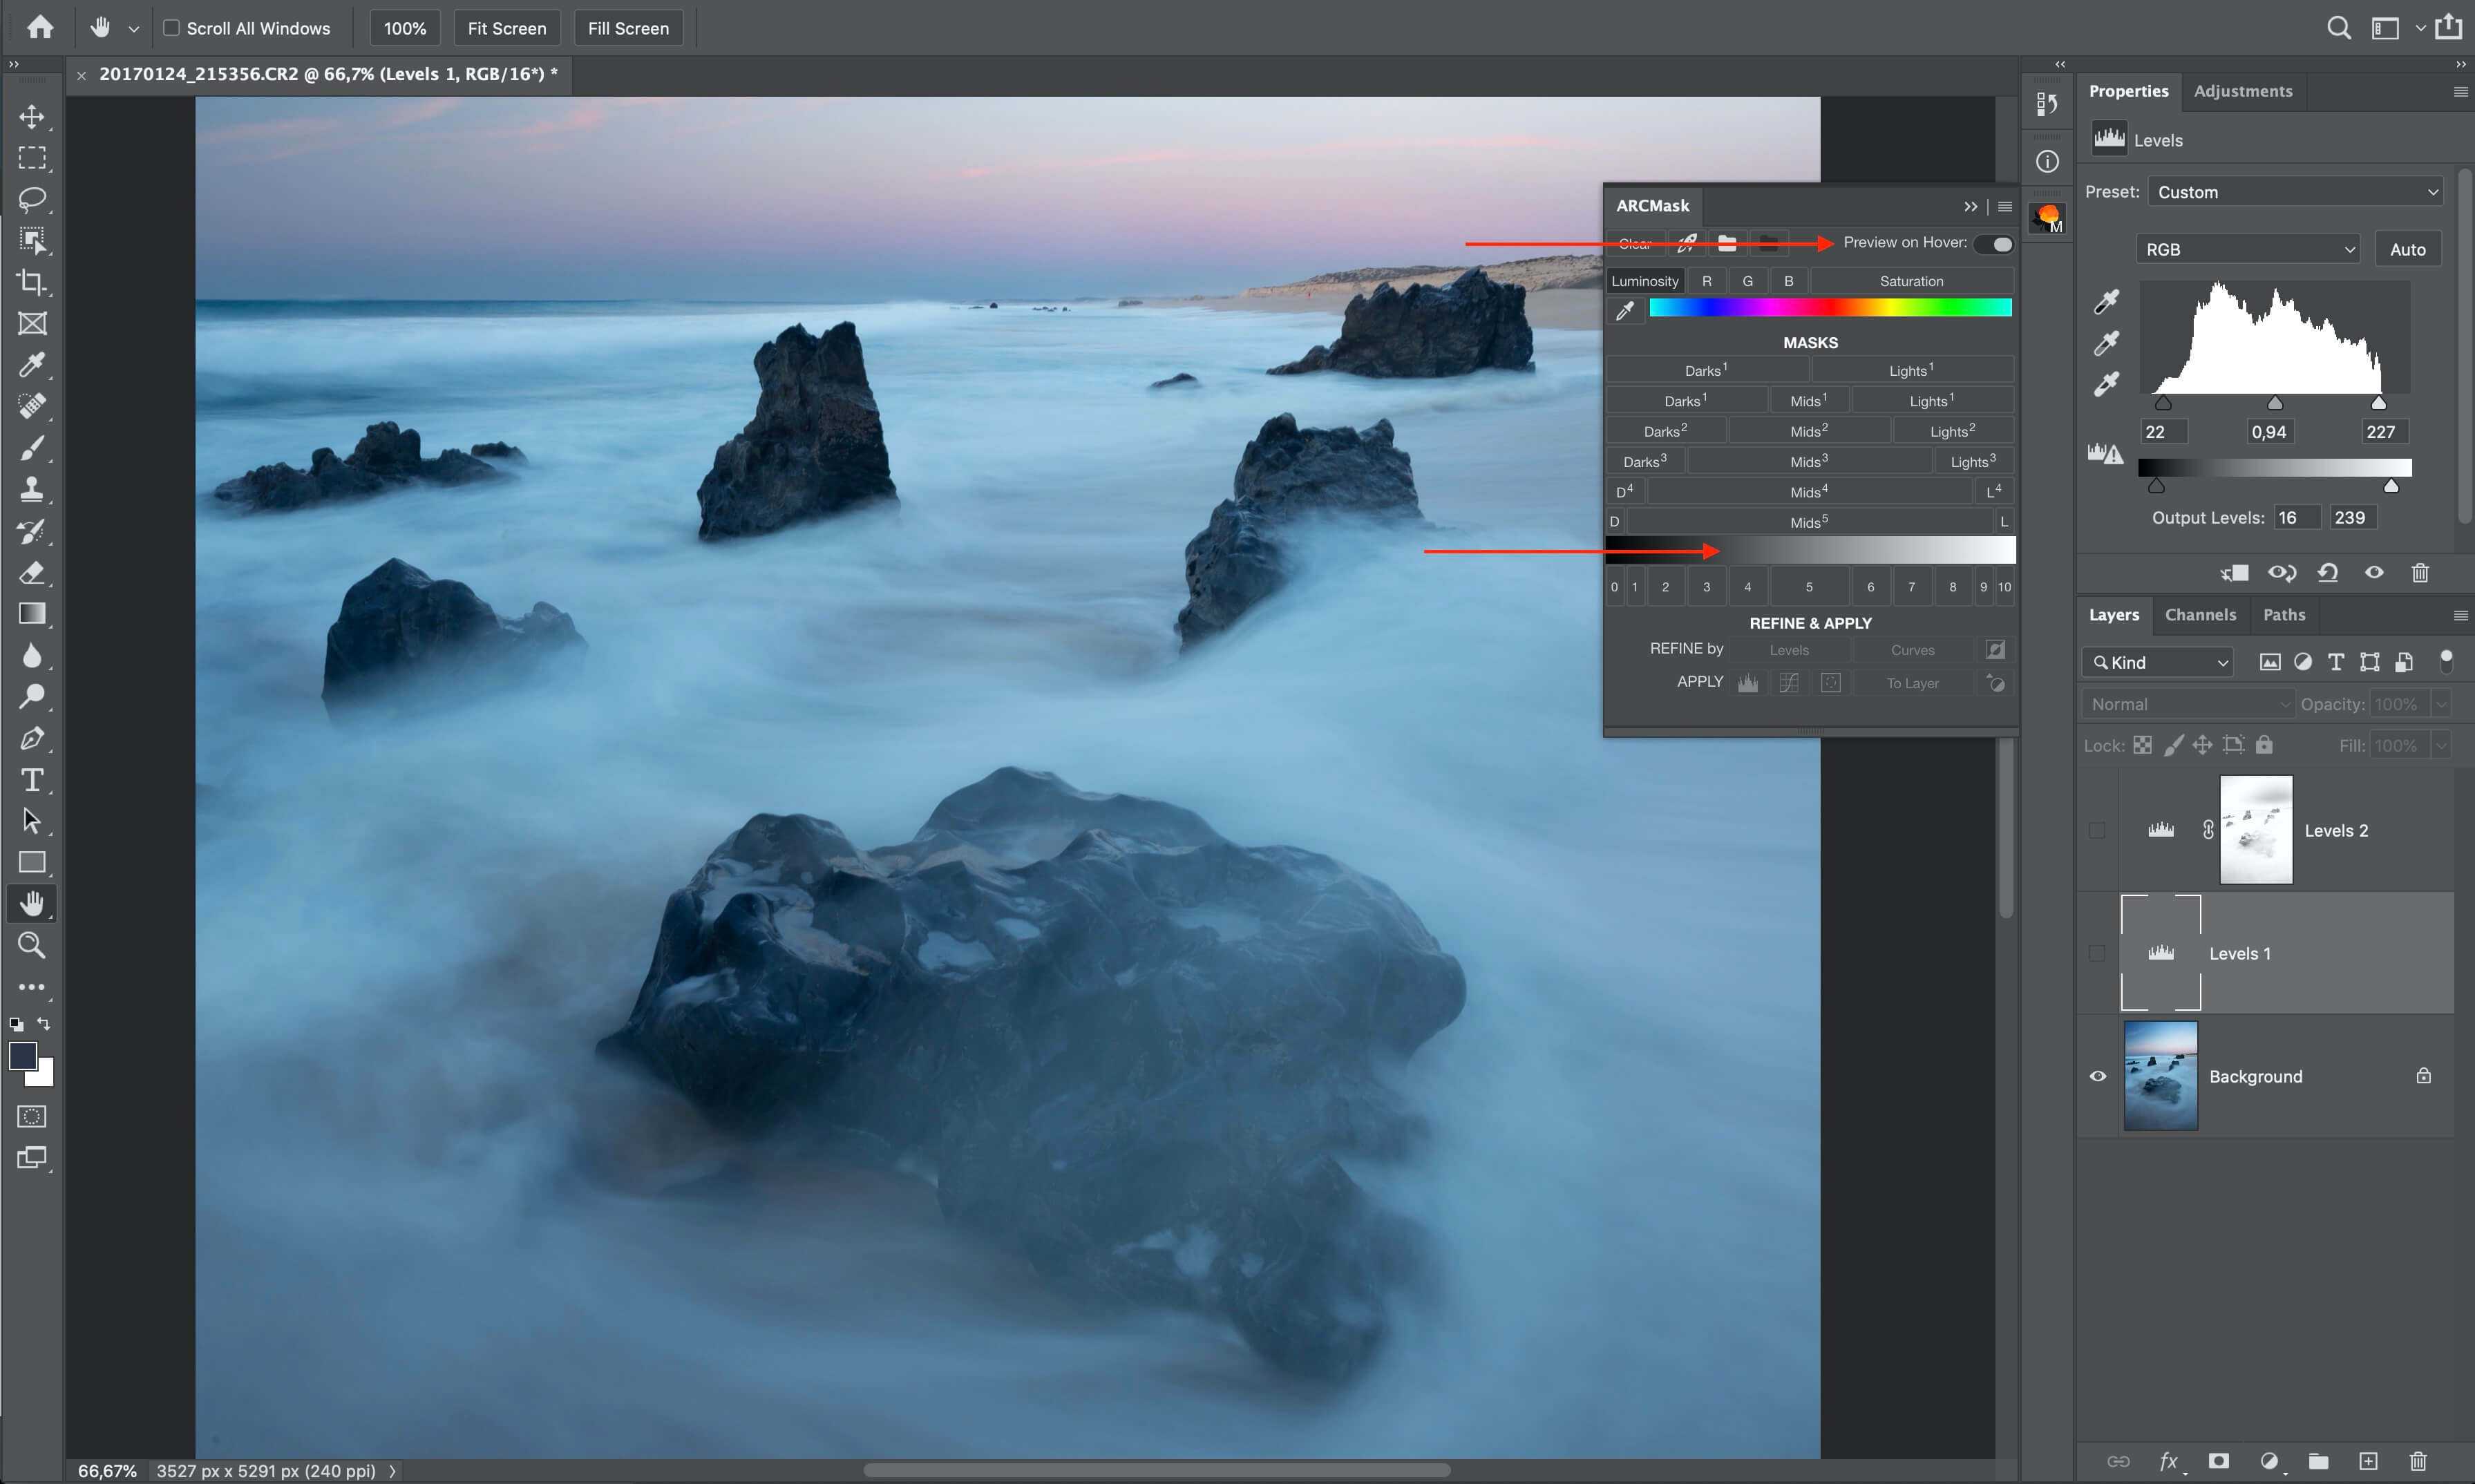Toggle the Preview on Hover switch
2475x1484 pixels.
1994,244
